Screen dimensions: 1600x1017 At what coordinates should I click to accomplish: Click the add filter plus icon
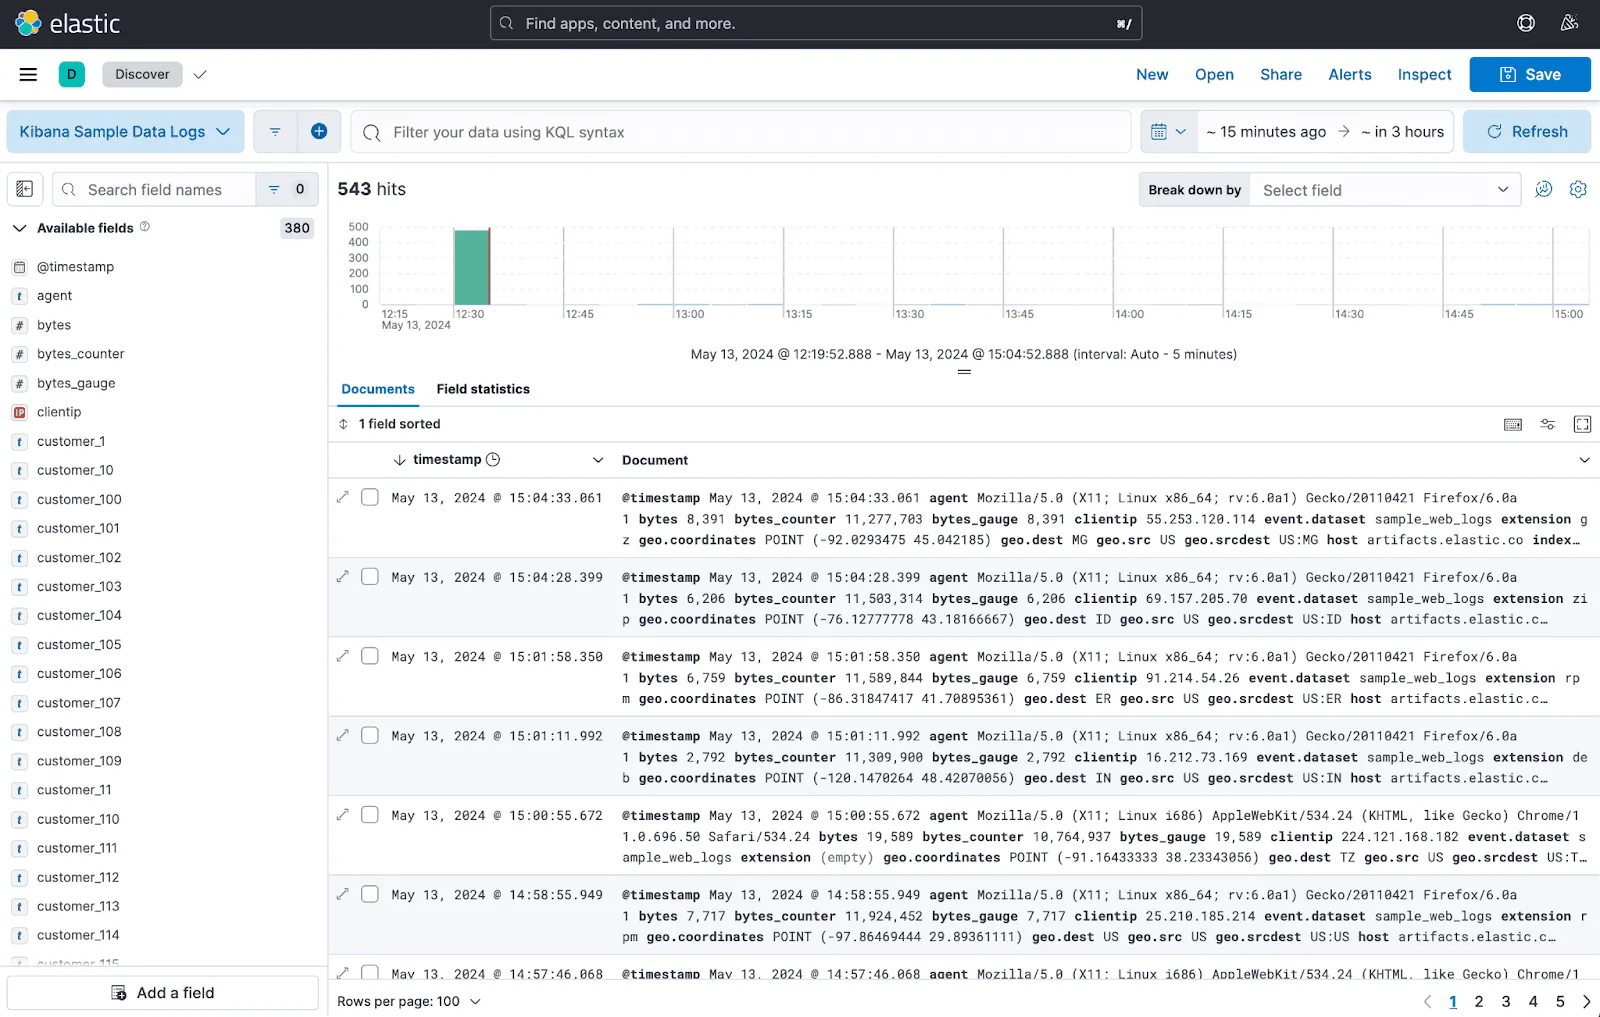pyautogui.click(x=319, y=131)
